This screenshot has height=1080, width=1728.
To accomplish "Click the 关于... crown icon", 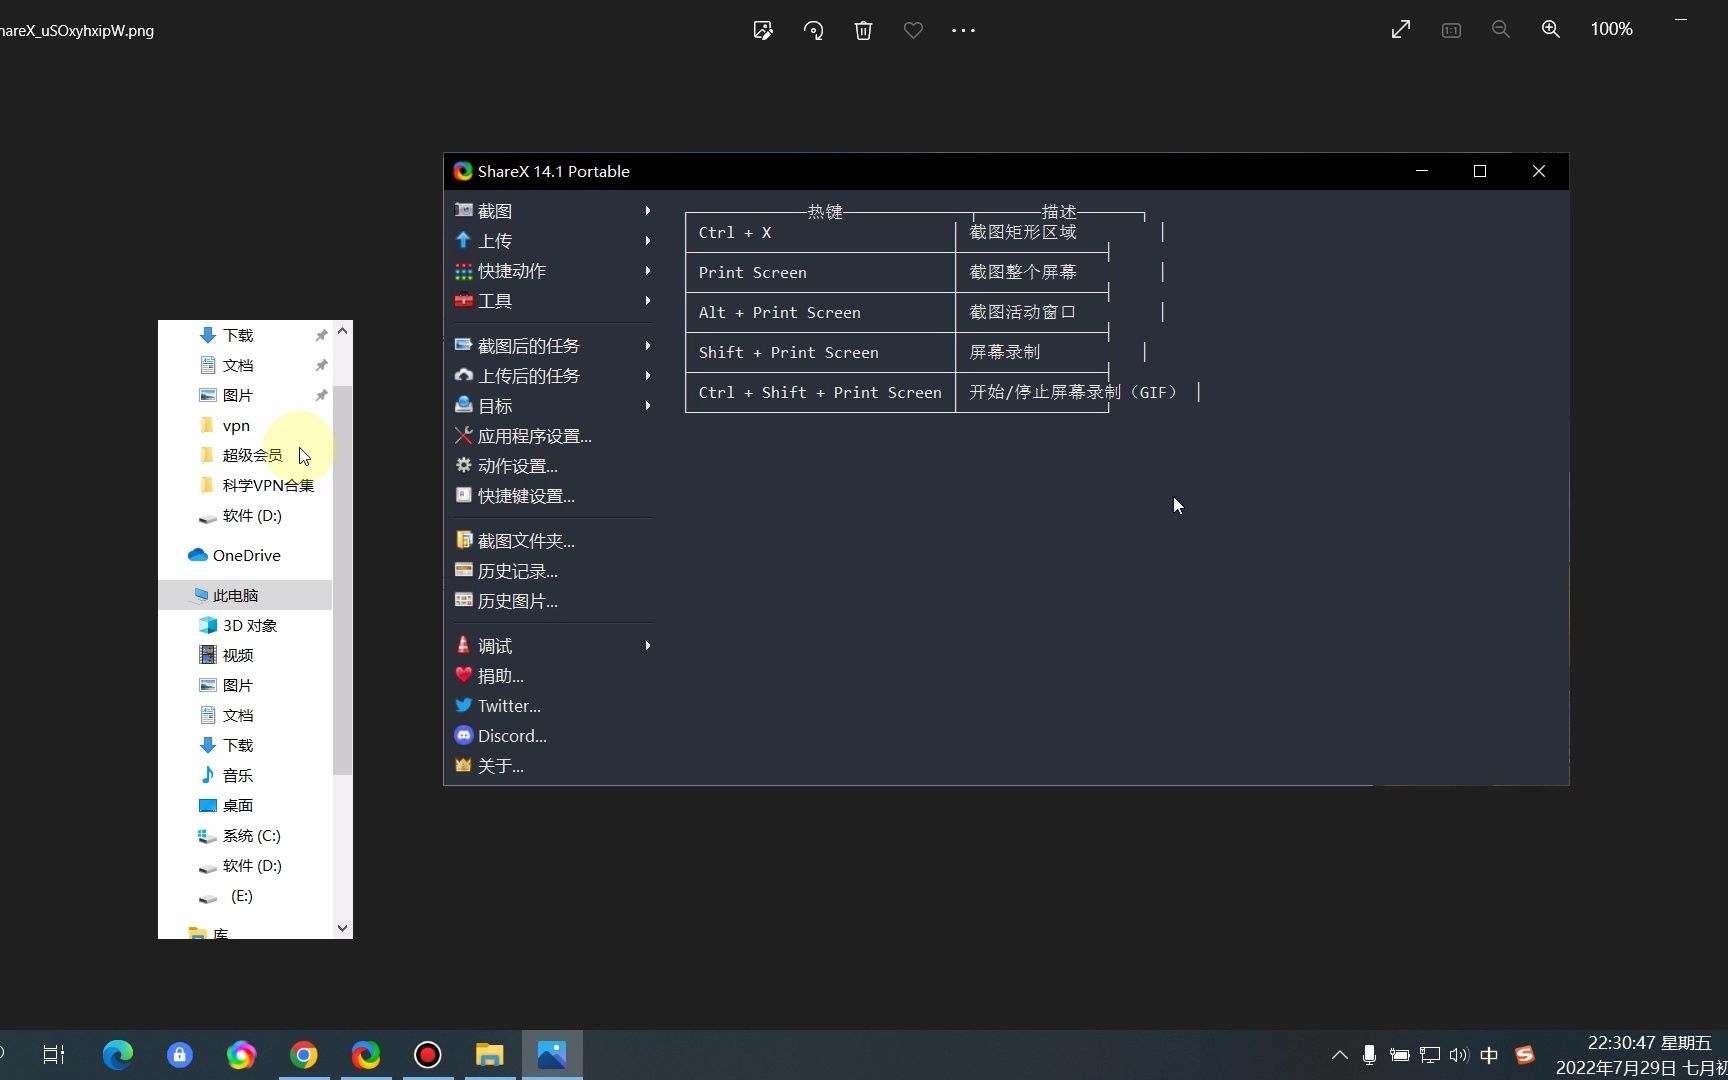I will pyautogui.click(x=463, y=765).
